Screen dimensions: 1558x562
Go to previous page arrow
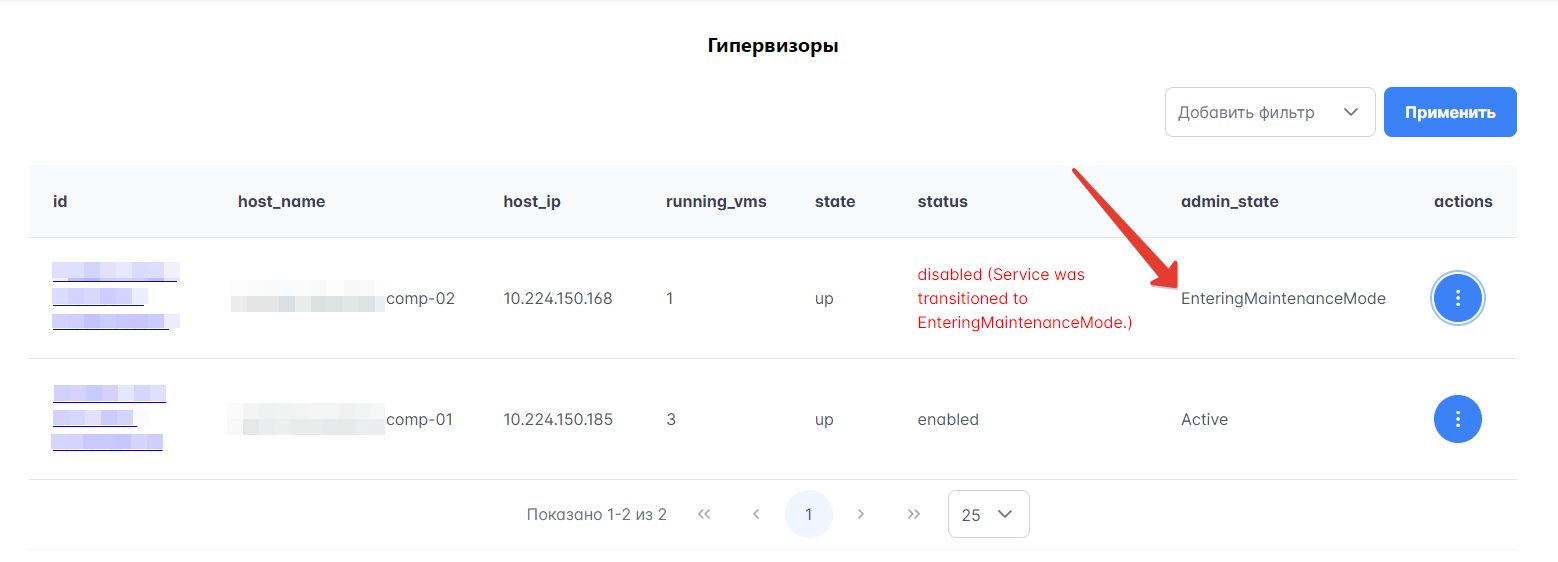[756, 514]
